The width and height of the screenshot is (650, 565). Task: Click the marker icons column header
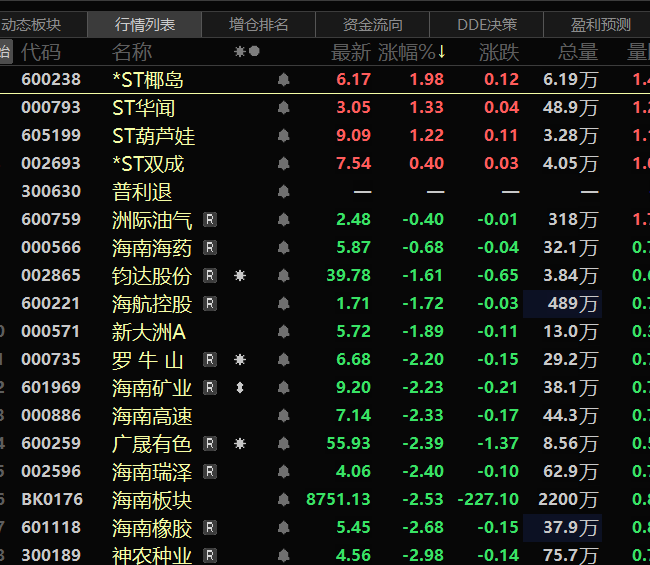(x=247, y=51)
